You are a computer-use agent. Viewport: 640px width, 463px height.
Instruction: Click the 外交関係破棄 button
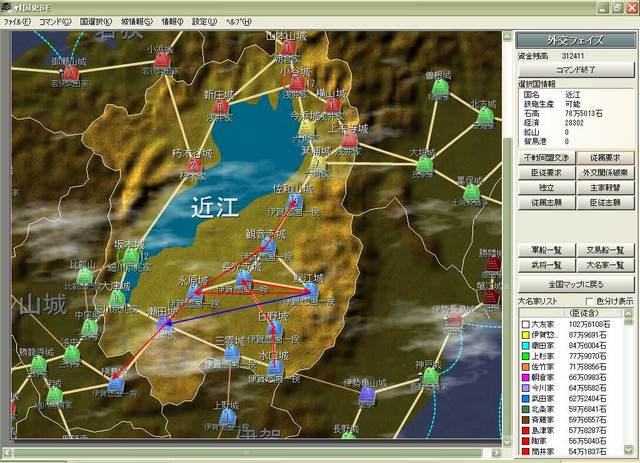click(605, 173)
